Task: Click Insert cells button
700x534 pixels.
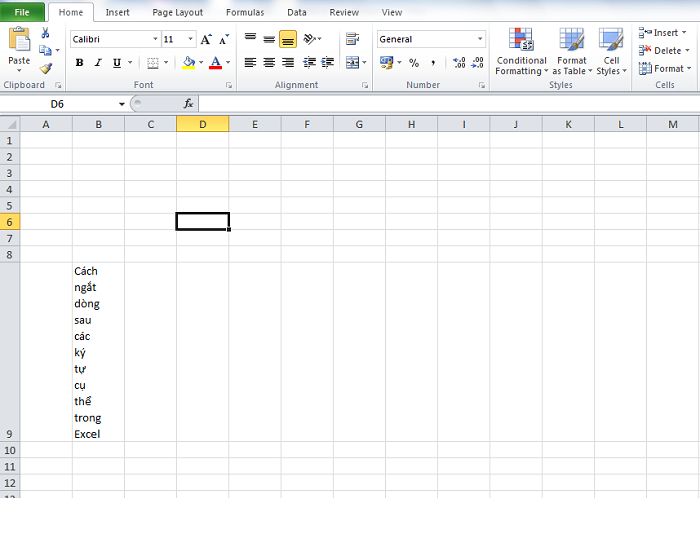Action: pos(663,33)
